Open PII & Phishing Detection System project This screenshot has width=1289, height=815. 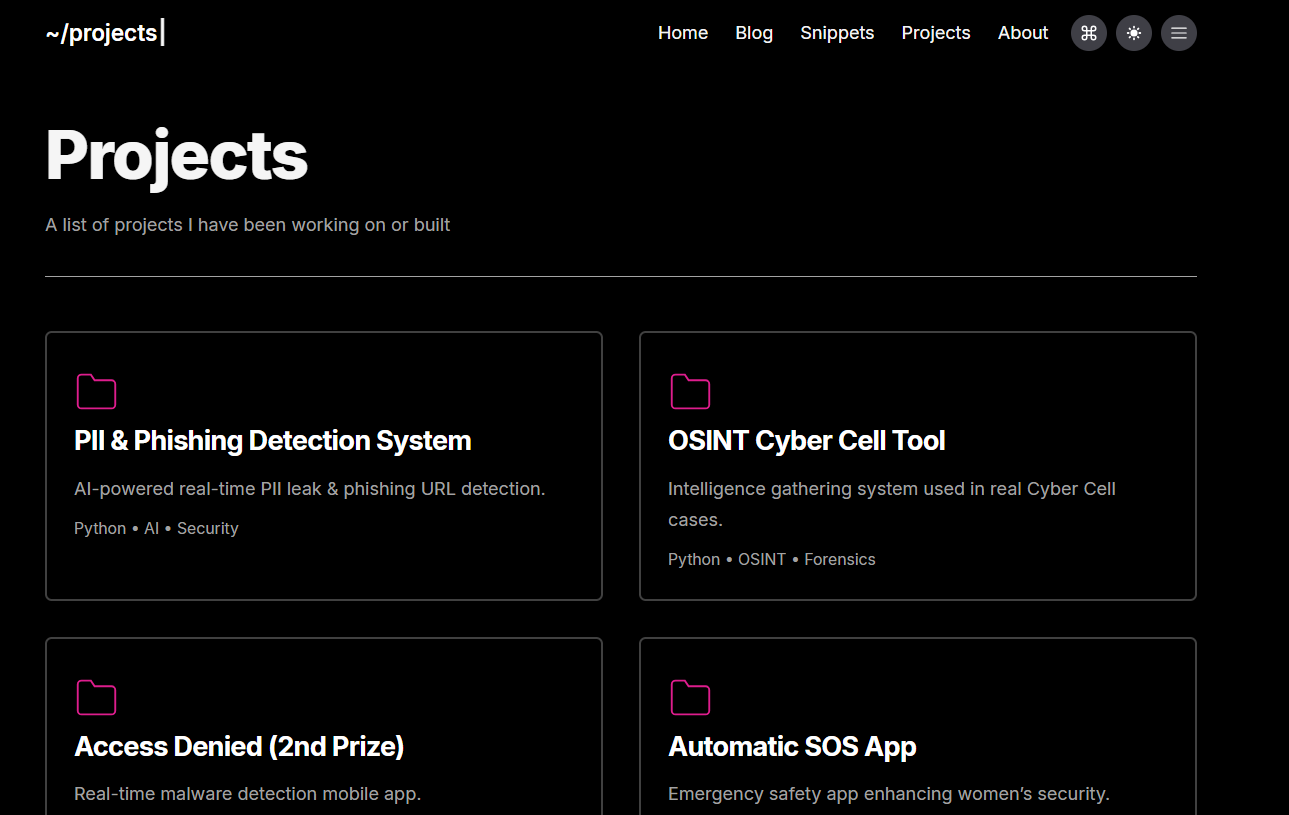click(x=273, y=441)
